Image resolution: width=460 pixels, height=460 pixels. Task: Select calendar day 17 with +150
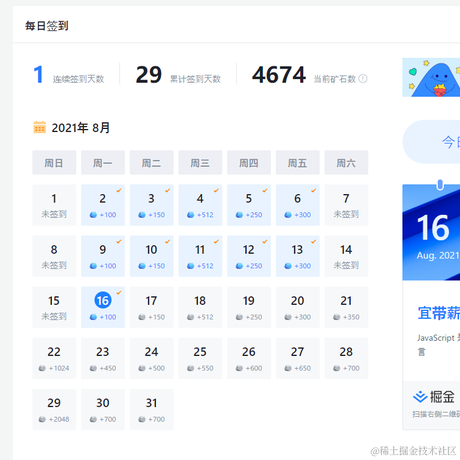151,307
